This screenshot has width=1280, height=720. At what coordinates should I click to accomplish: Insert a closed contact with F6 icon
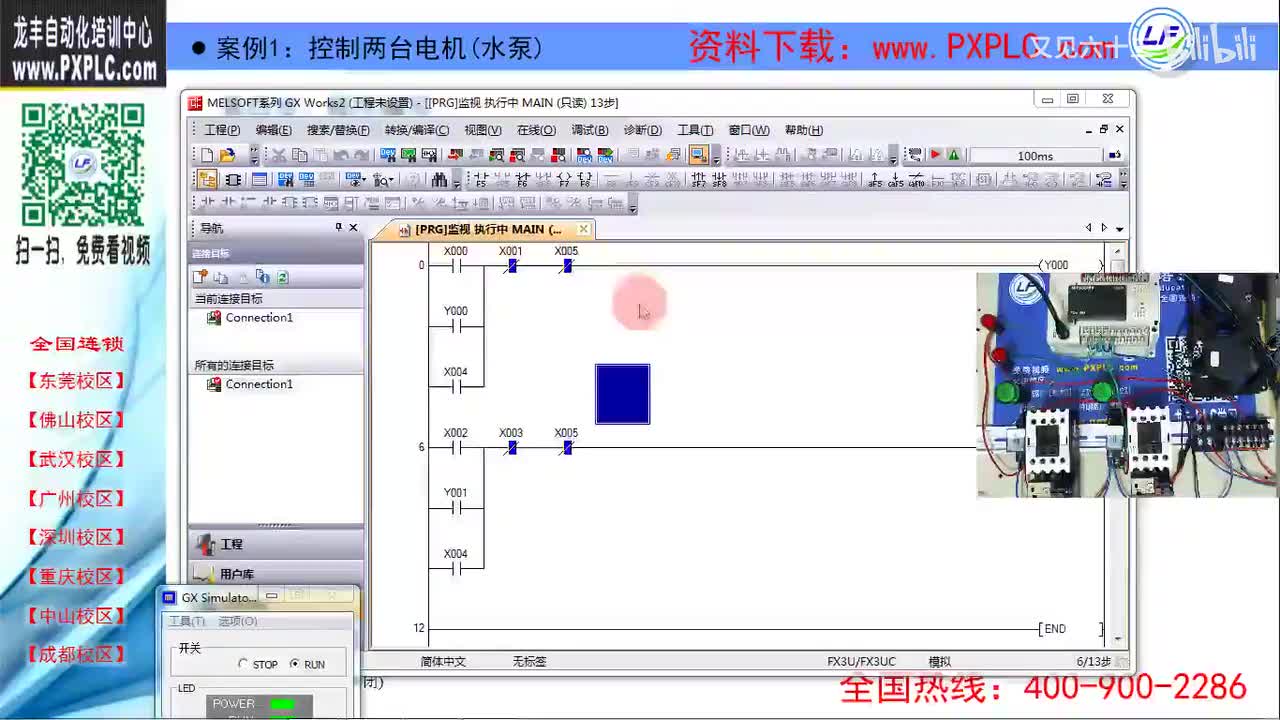(x=522, y=180)
